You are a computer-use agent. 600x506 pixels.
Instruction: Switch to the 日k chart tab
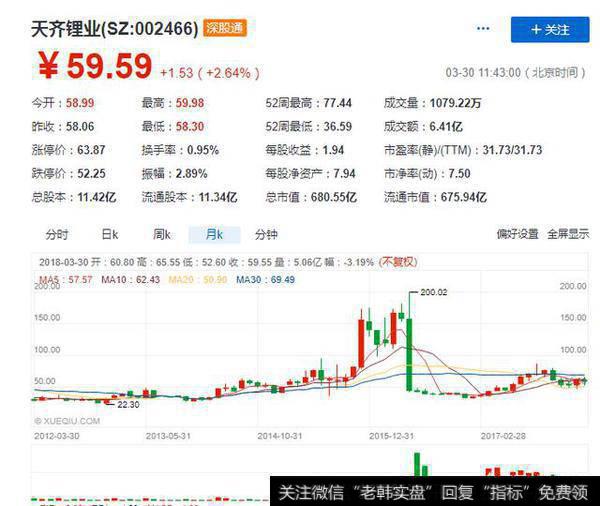tap(110, 234)
